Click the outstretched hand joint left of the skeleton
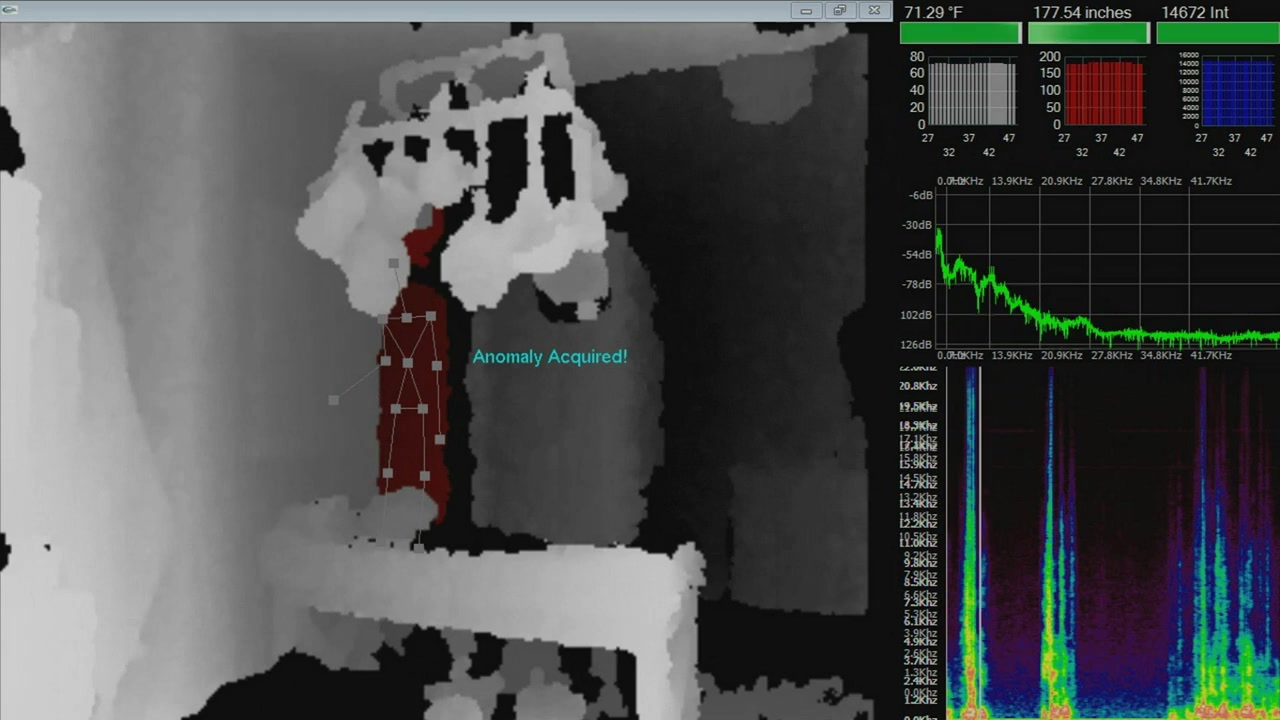The image size is (1280, 720). pos(333,400)
